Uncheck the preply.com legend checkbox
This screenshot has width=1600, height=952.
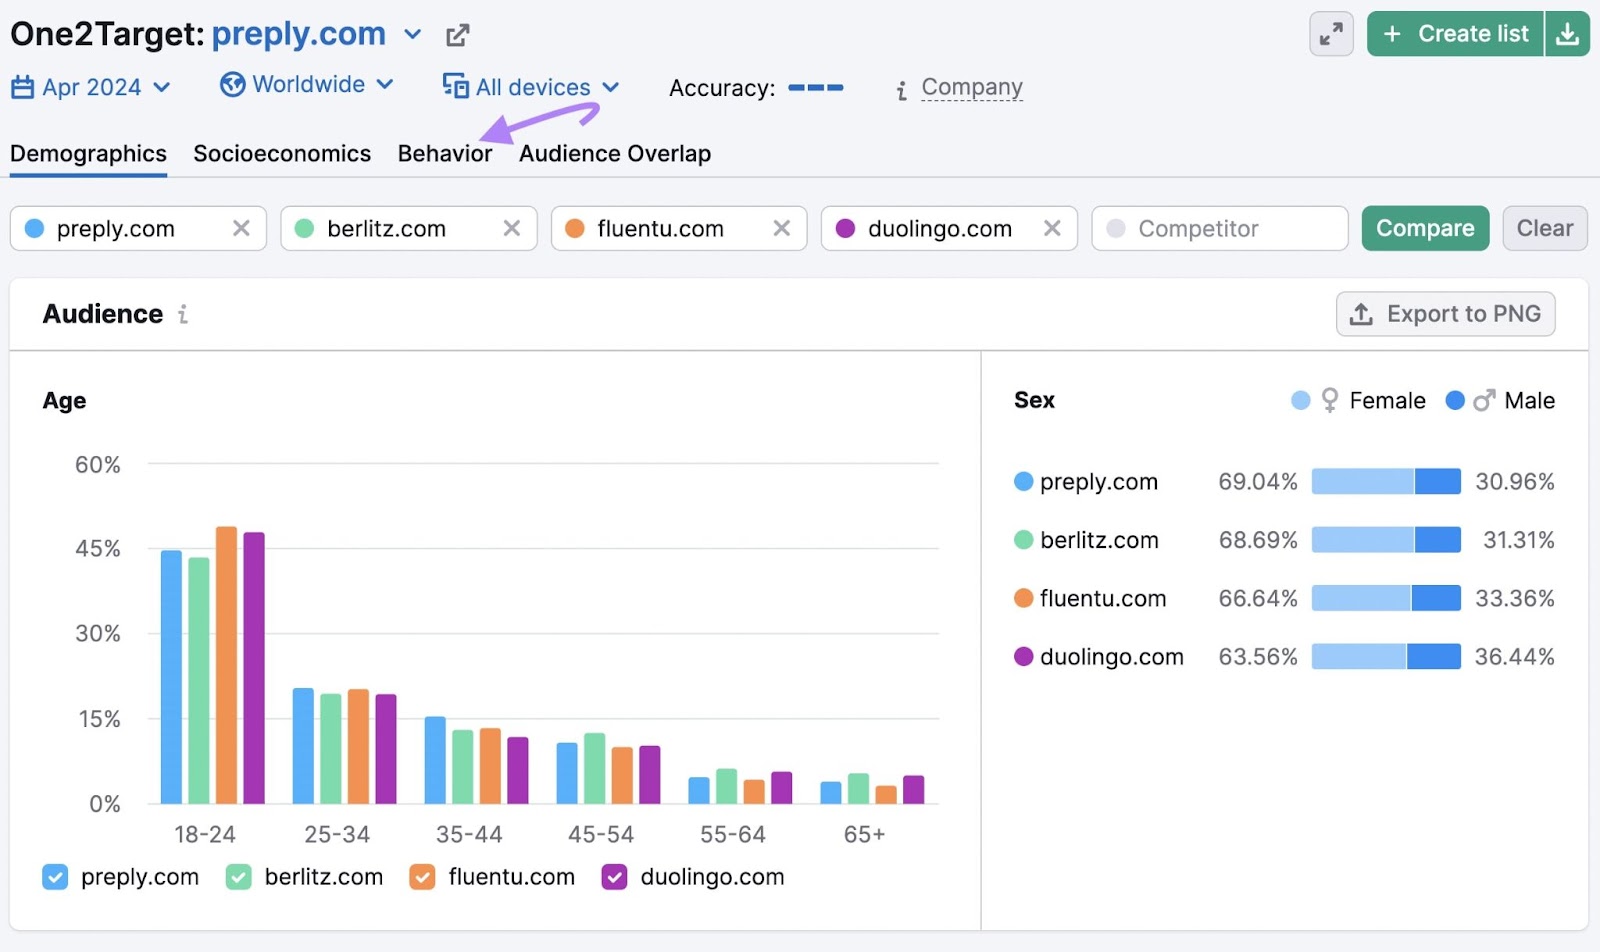click(x=55, y=877)
